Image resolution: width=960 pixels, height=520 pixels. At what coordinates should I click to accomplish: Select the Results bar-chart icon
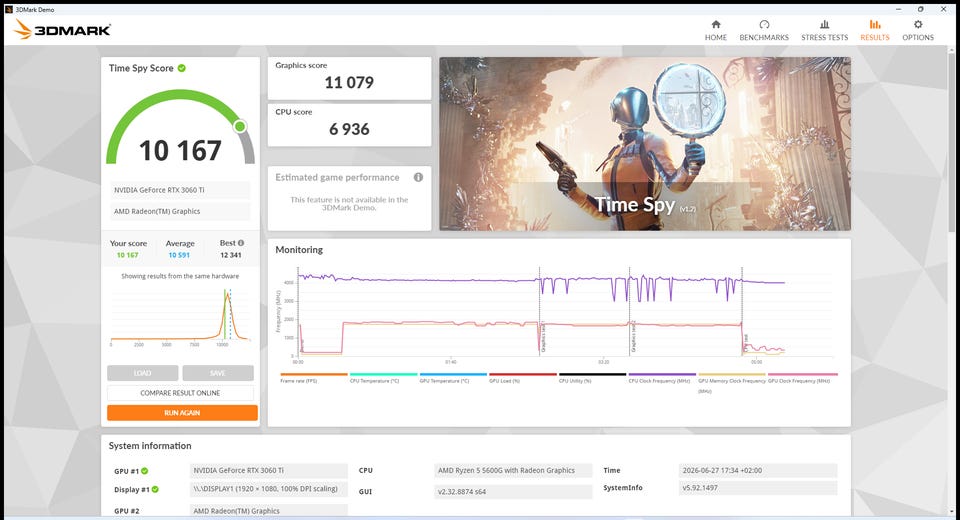(875, 24)
